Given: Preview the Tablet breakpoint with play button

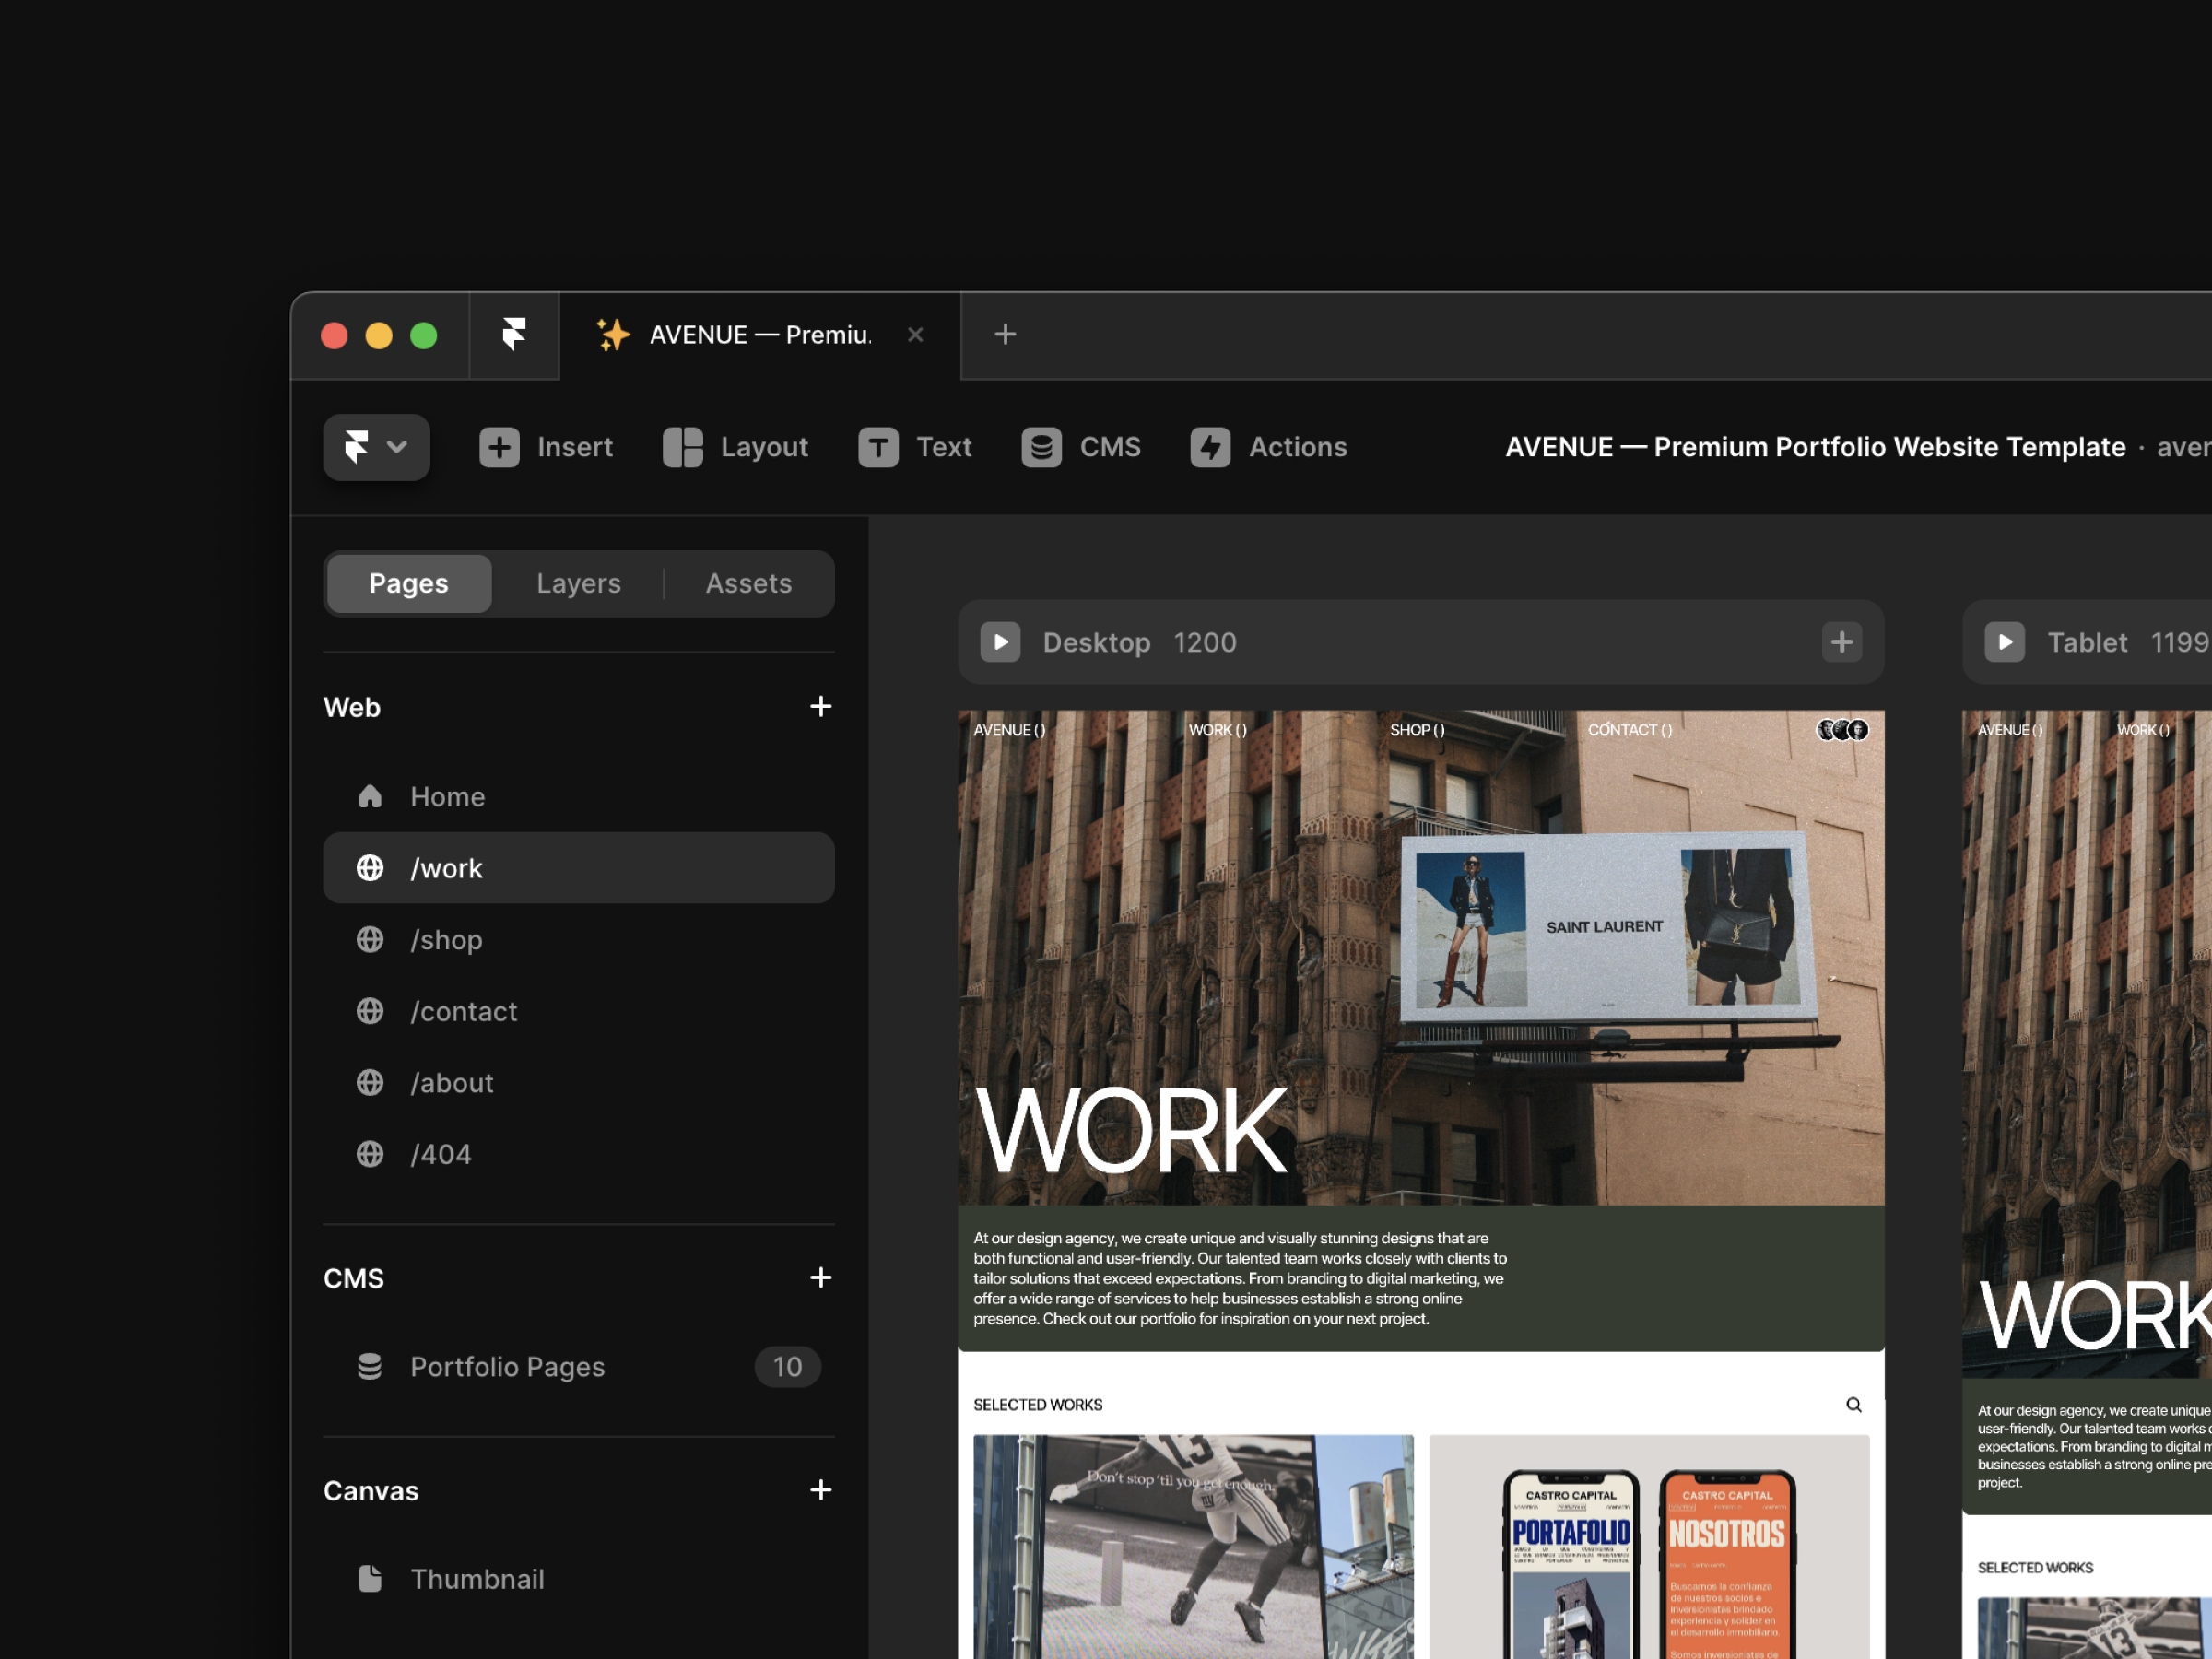Looking at the screenshot, I should click(x=2004, y=642).
